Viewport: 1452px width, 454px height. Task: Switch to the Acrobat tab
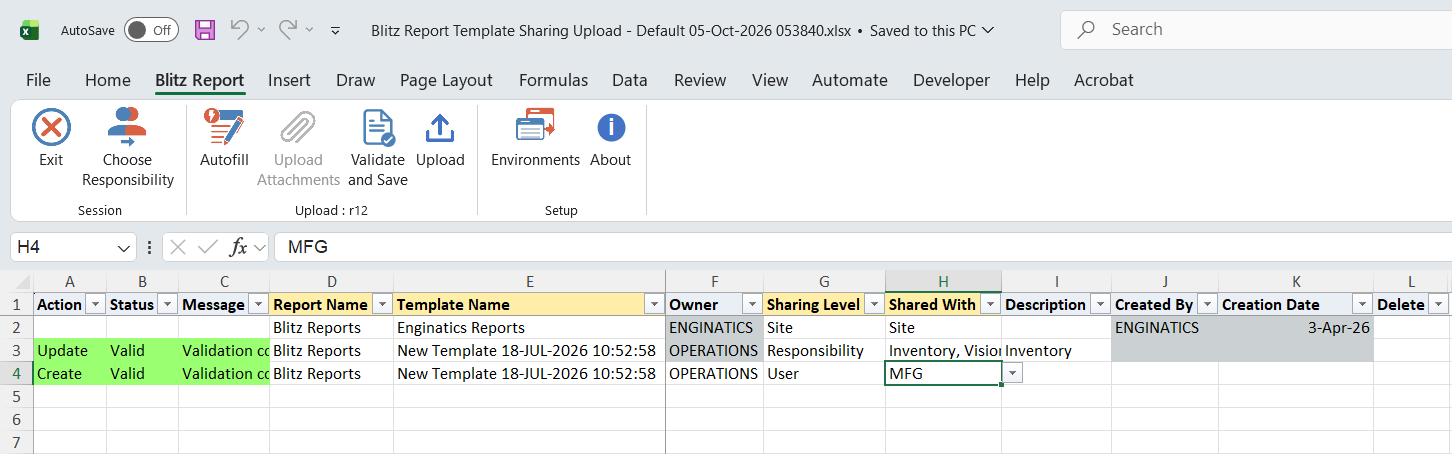click(x=1104, y=80)
